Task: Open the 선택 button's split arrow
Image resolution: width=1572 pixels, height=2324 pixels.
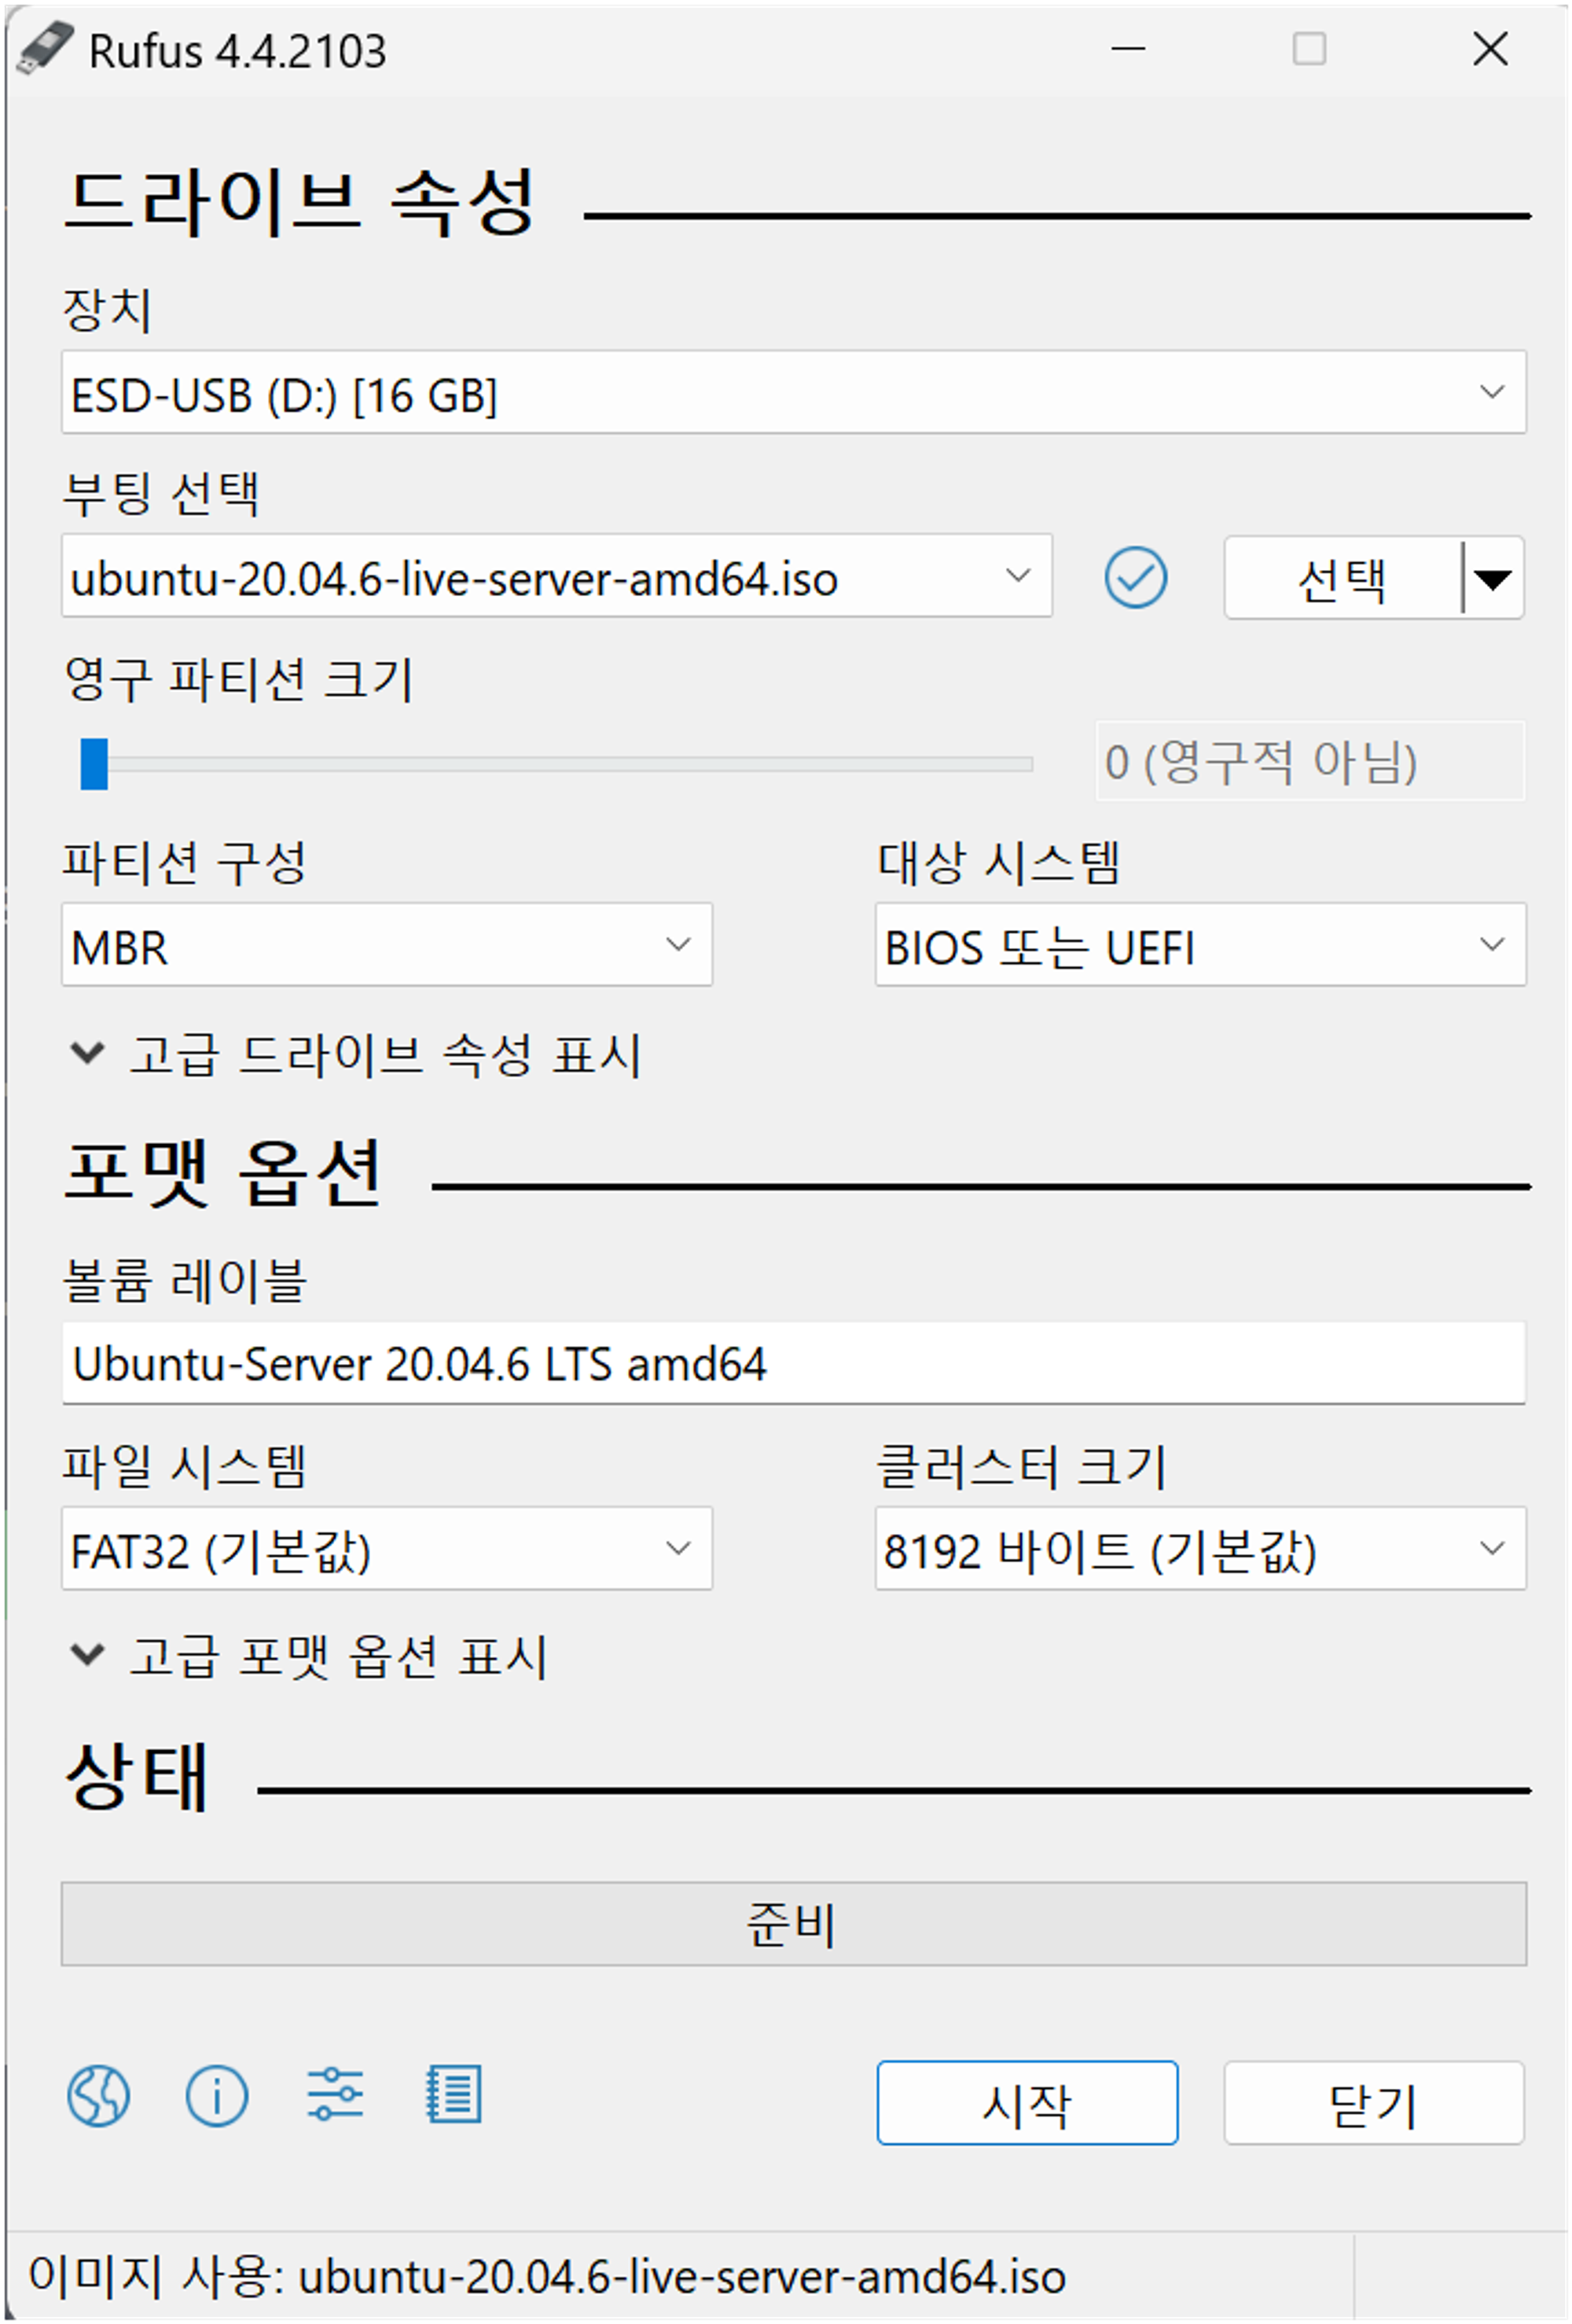Action: 1493,579
